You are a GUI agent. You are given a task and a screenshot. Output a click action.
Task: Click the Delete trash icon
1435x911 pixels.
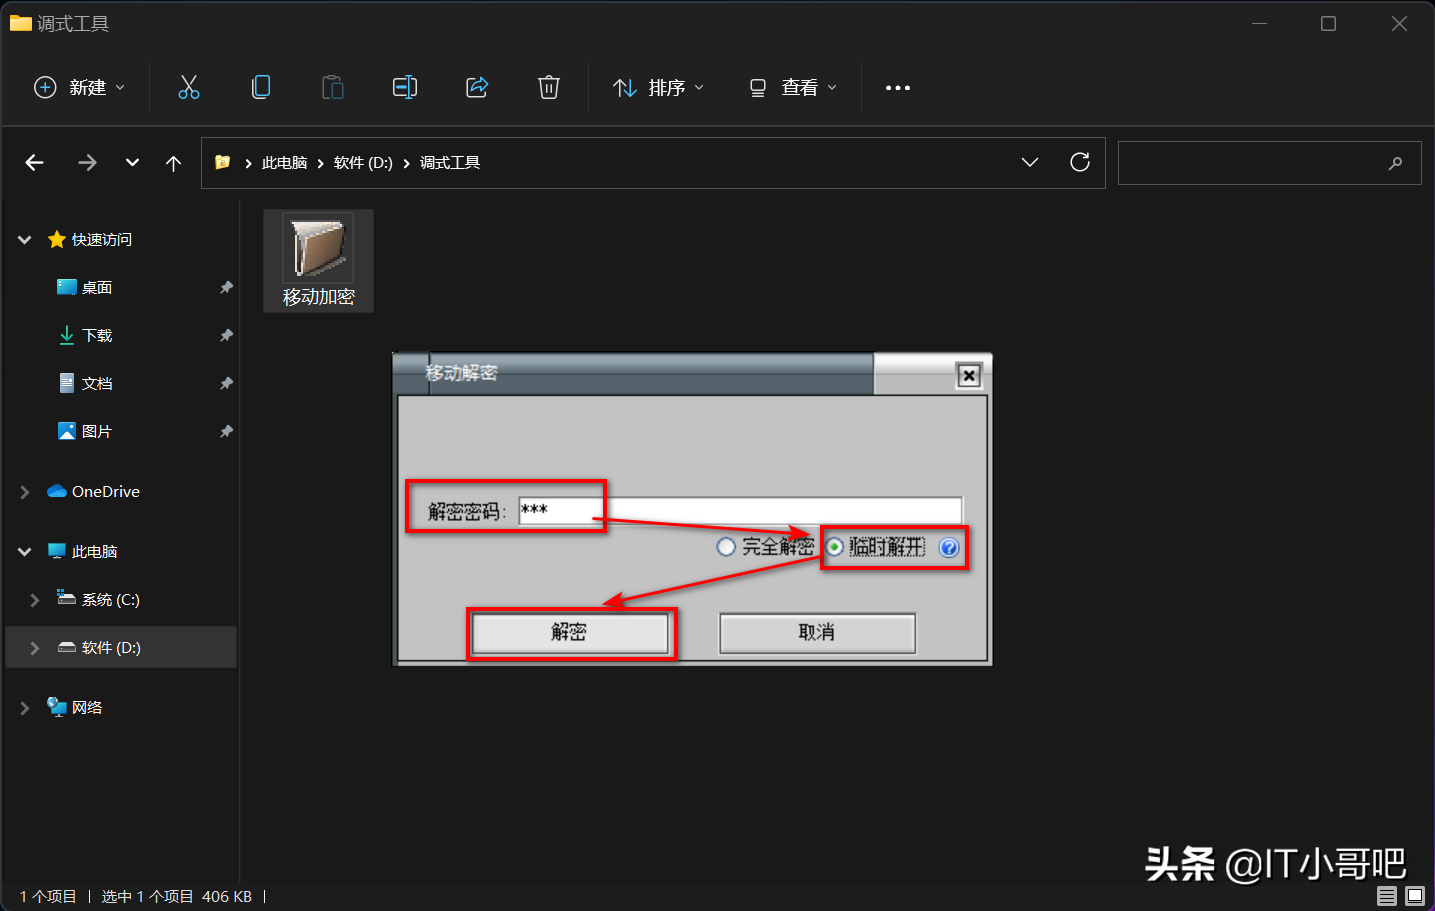(x=548, y=87)
